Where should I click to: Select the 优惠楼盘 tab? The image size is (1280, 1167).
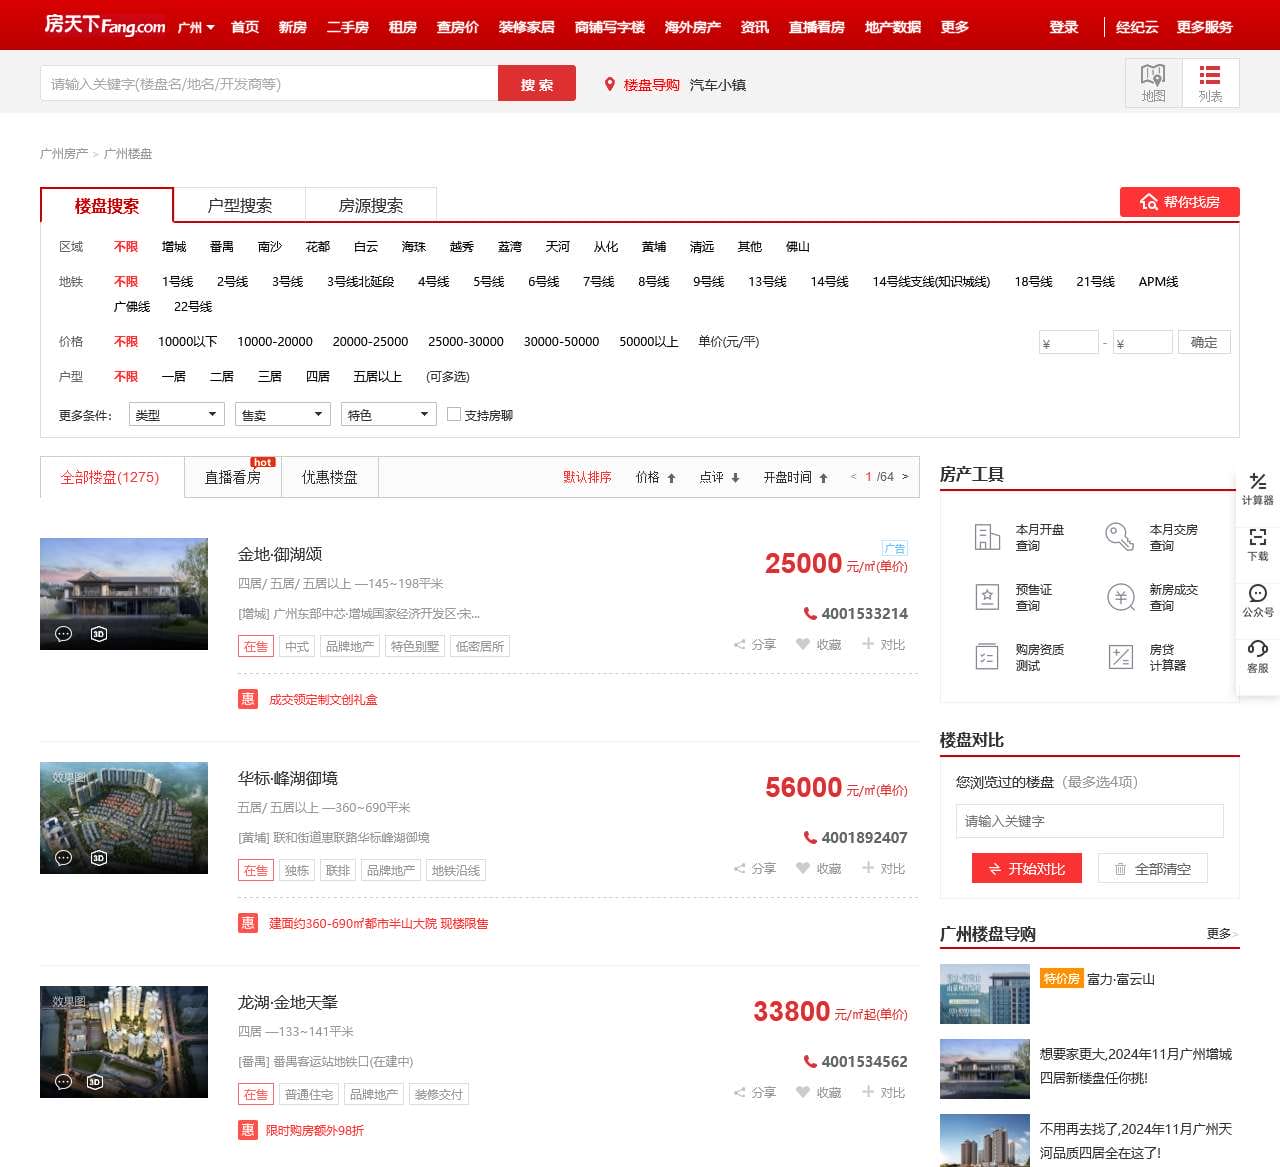(x=330, y=477)
